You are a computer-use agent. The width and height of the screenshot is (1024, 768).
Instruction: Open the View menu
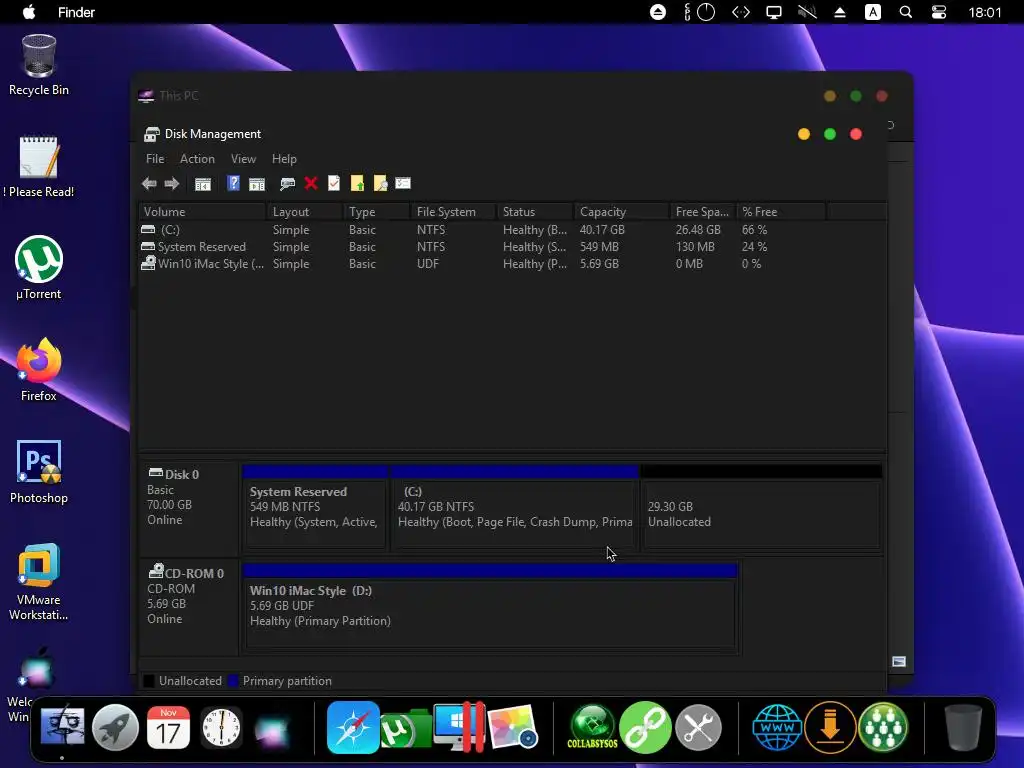[x=243, y=159]
